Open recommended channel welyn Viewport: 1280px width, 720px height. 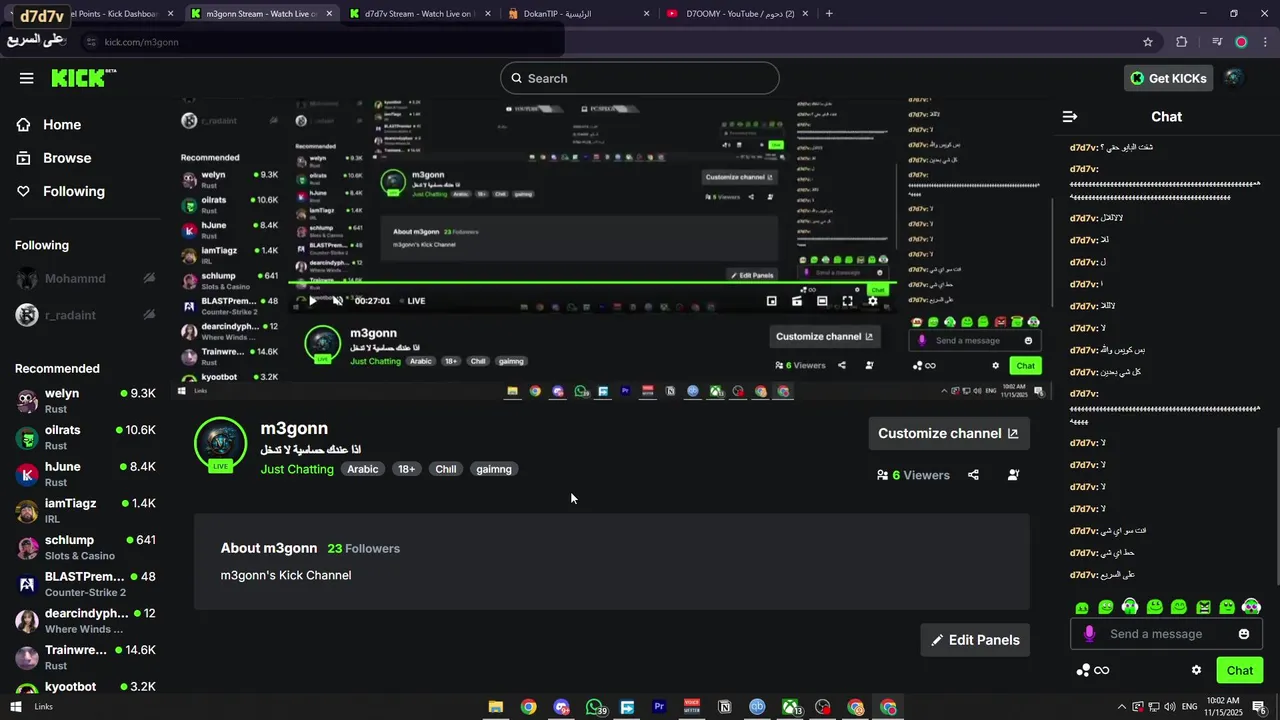pos(85,400)
